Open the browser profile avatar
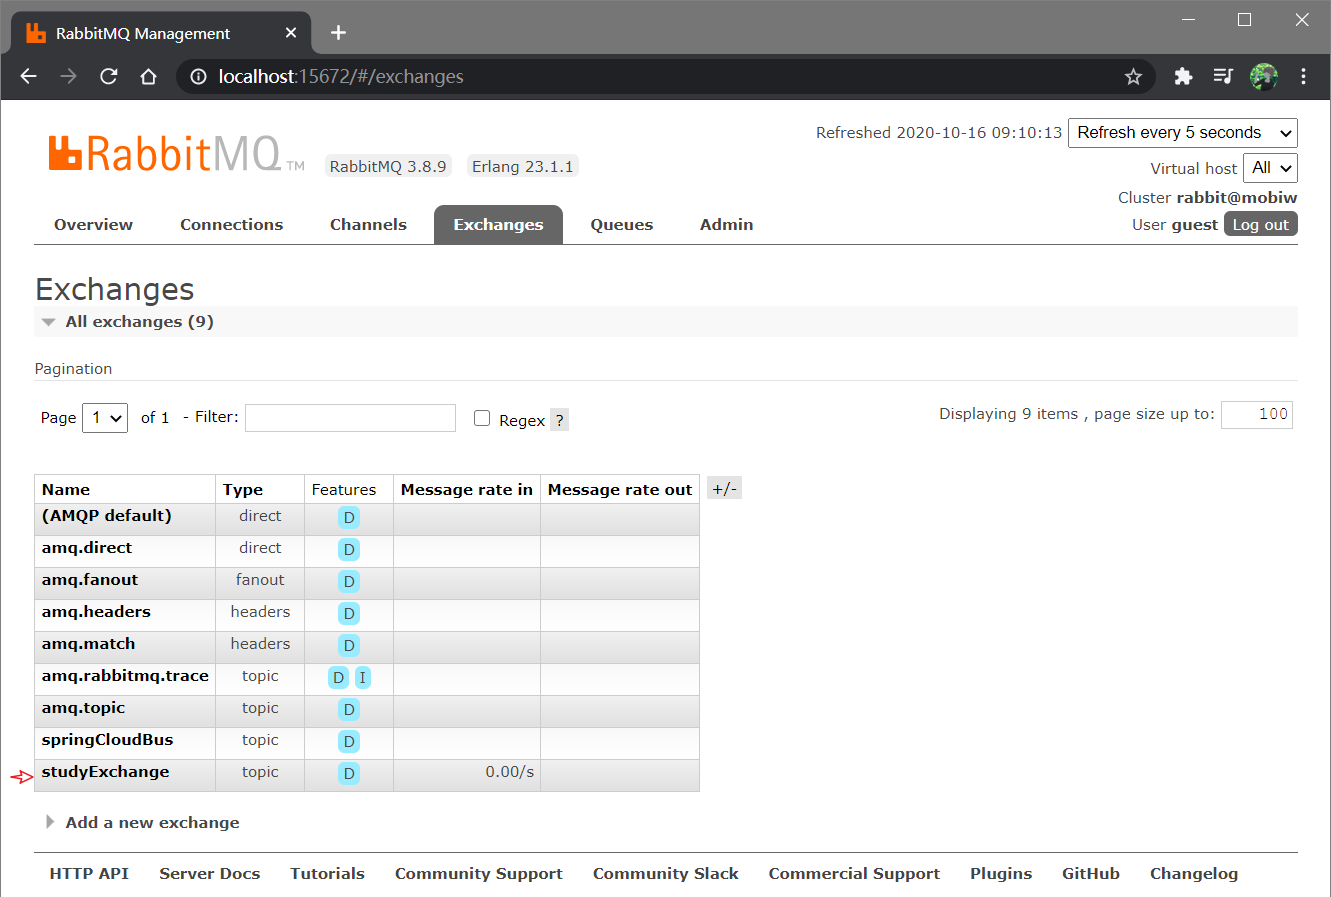 1264,77
